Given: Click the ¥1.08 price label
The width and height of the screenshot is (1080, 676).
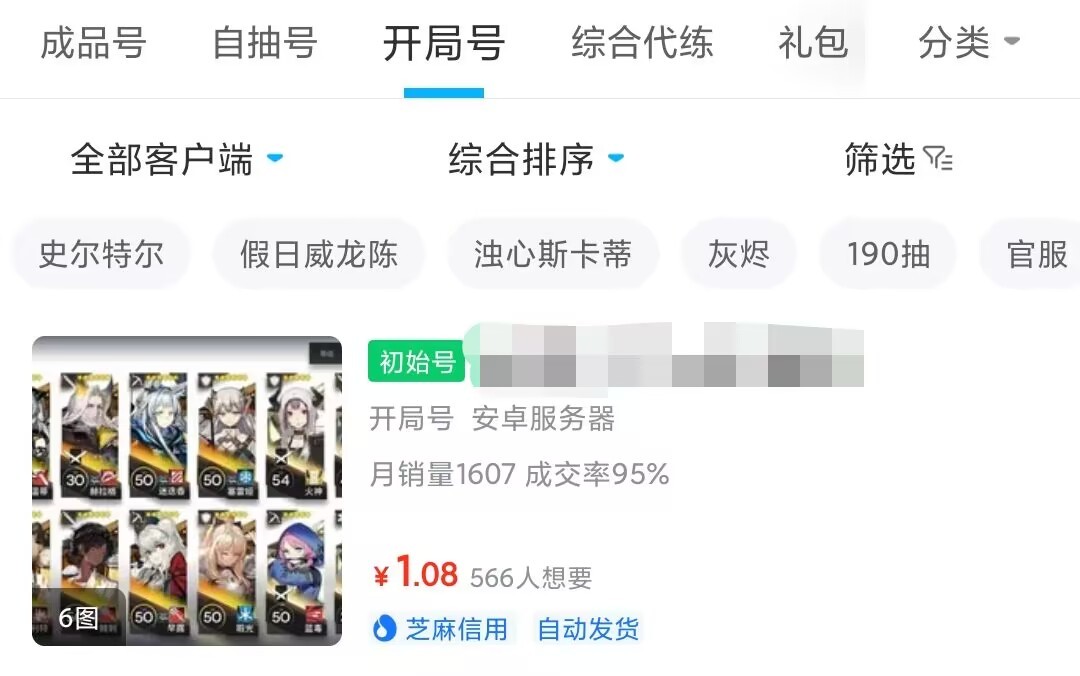Looking at the screenshot, I should (x=415, y=573).
